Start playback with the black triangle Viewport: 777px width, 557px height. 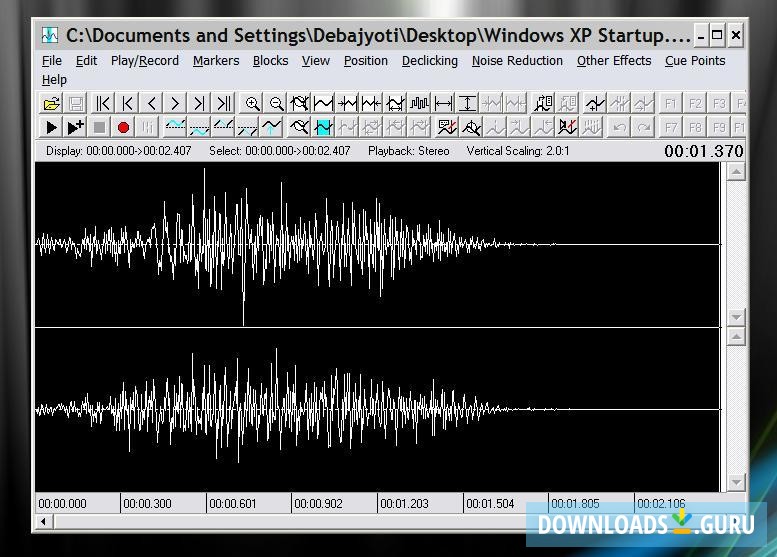51,127
